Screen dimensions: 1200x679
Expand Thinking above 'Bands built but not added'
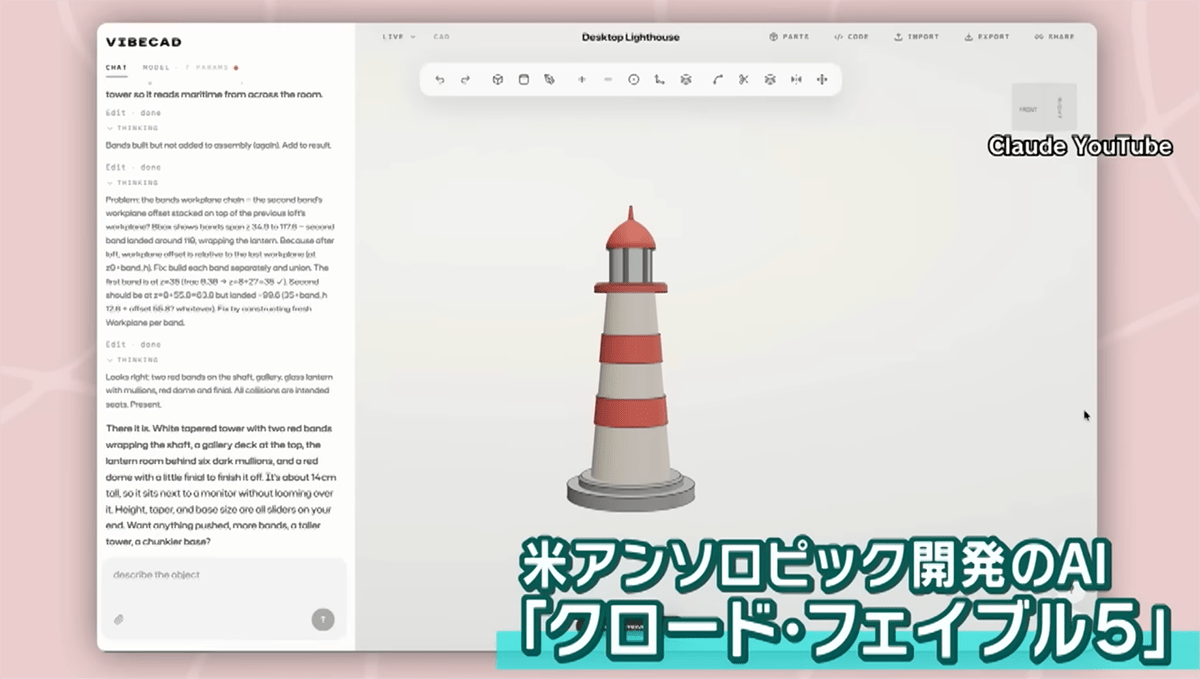(x=132, y=129)
